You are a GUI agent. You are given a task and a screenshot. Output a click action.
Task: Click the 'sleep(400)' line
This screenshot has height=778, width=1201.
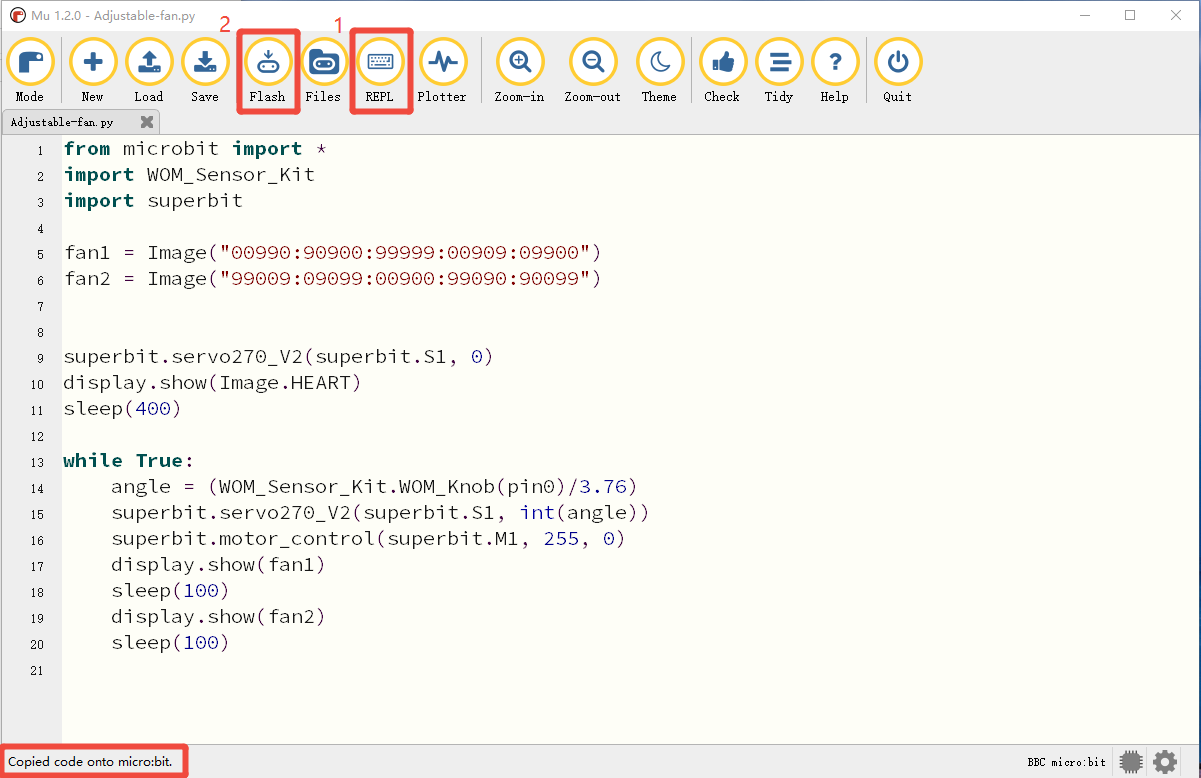coord(122,409)
